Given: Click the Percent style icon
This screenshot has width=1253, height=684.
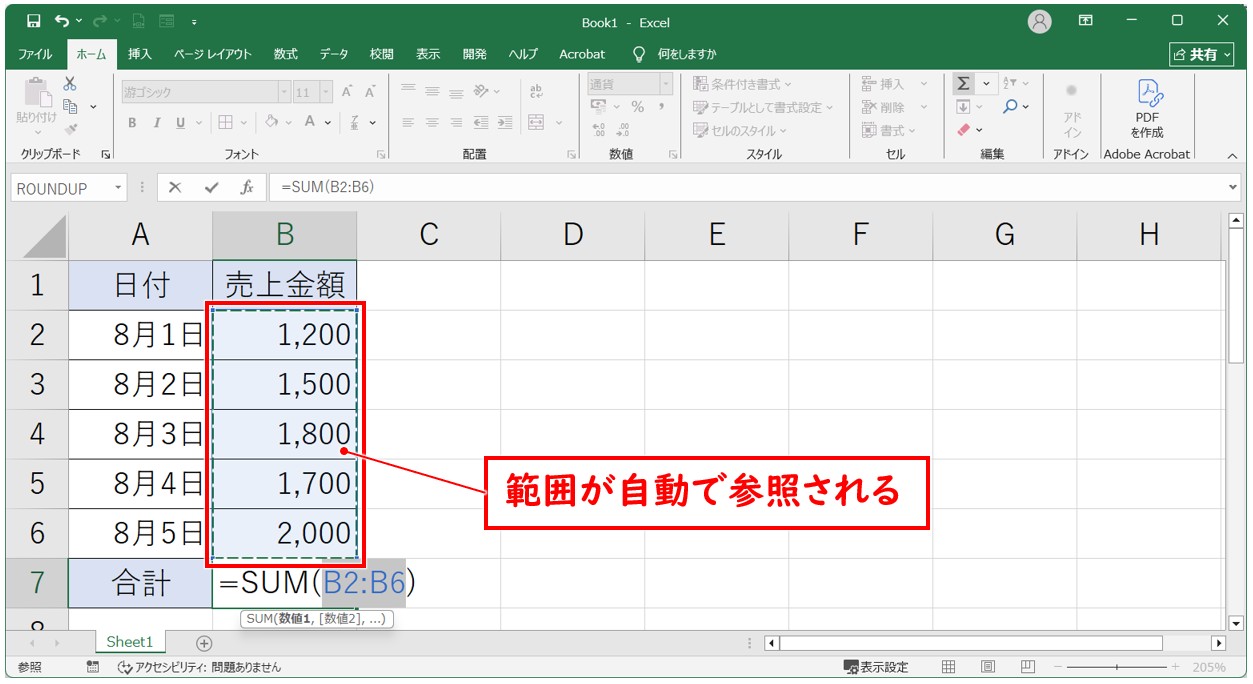Looking at the screenshot, I should pyautogui.click(x=638, y=107).
